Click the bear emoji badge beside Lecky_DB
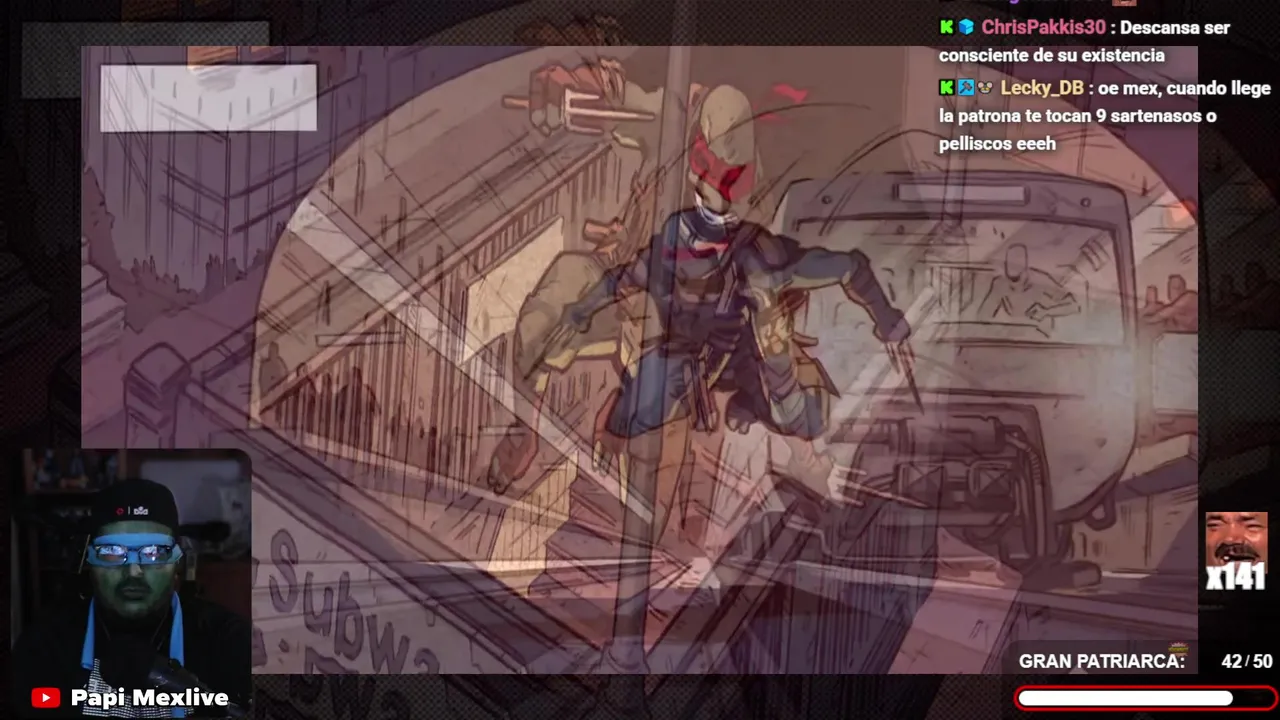The height and width of the screenshot is (720, 1280). 984,88
